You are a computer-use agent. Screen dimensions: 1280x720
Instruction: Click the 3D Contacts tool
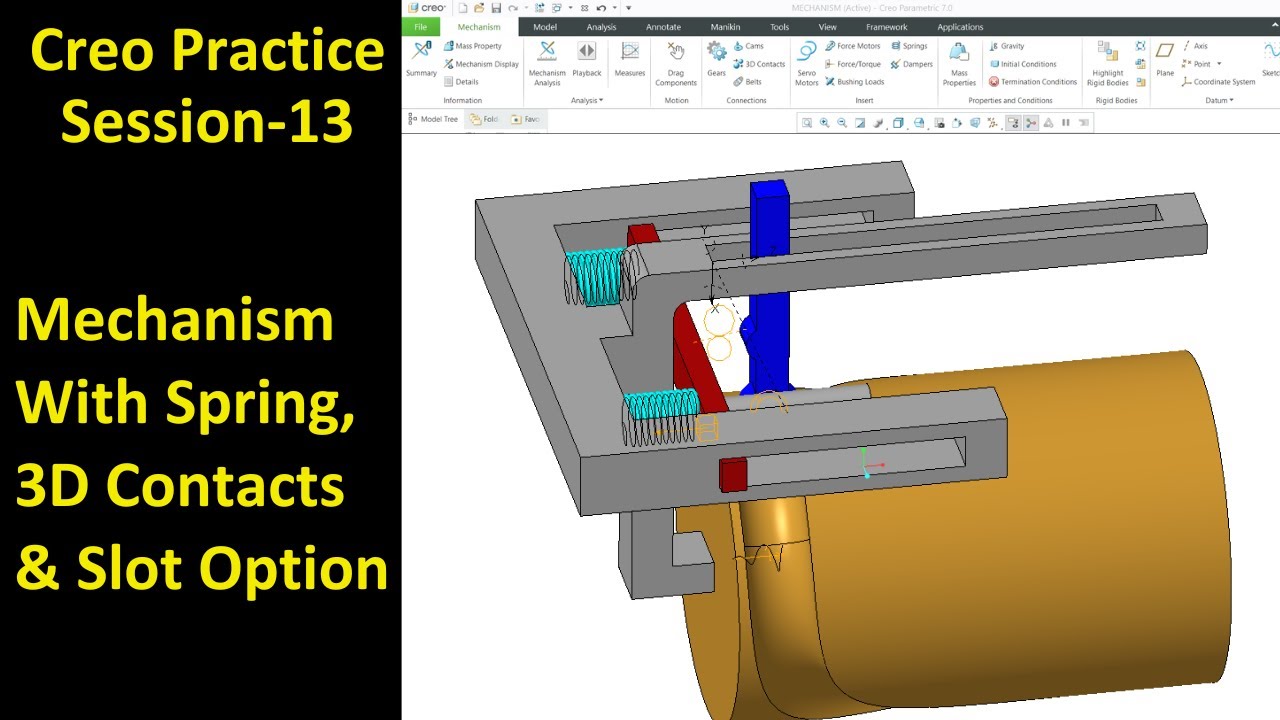[758, 64]
